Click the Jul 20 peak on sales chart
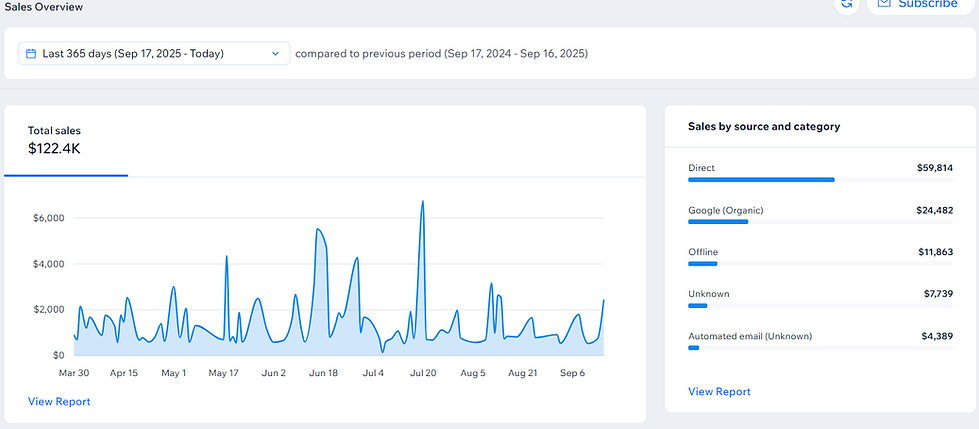 tap(423, 202)
